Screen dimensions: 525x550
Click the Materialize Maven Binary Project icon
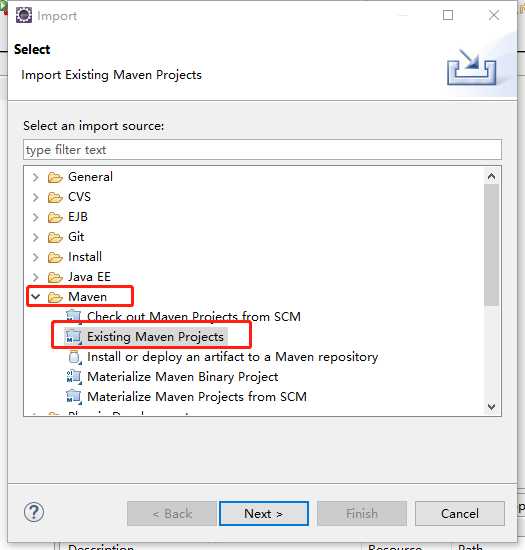74,377
